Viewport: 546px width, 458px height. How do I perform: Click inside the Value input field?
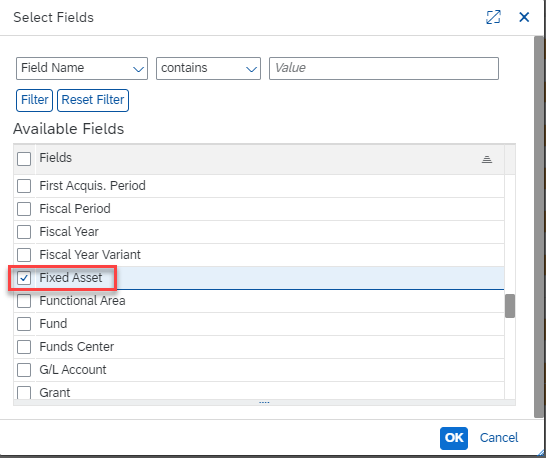pos(384,68)
